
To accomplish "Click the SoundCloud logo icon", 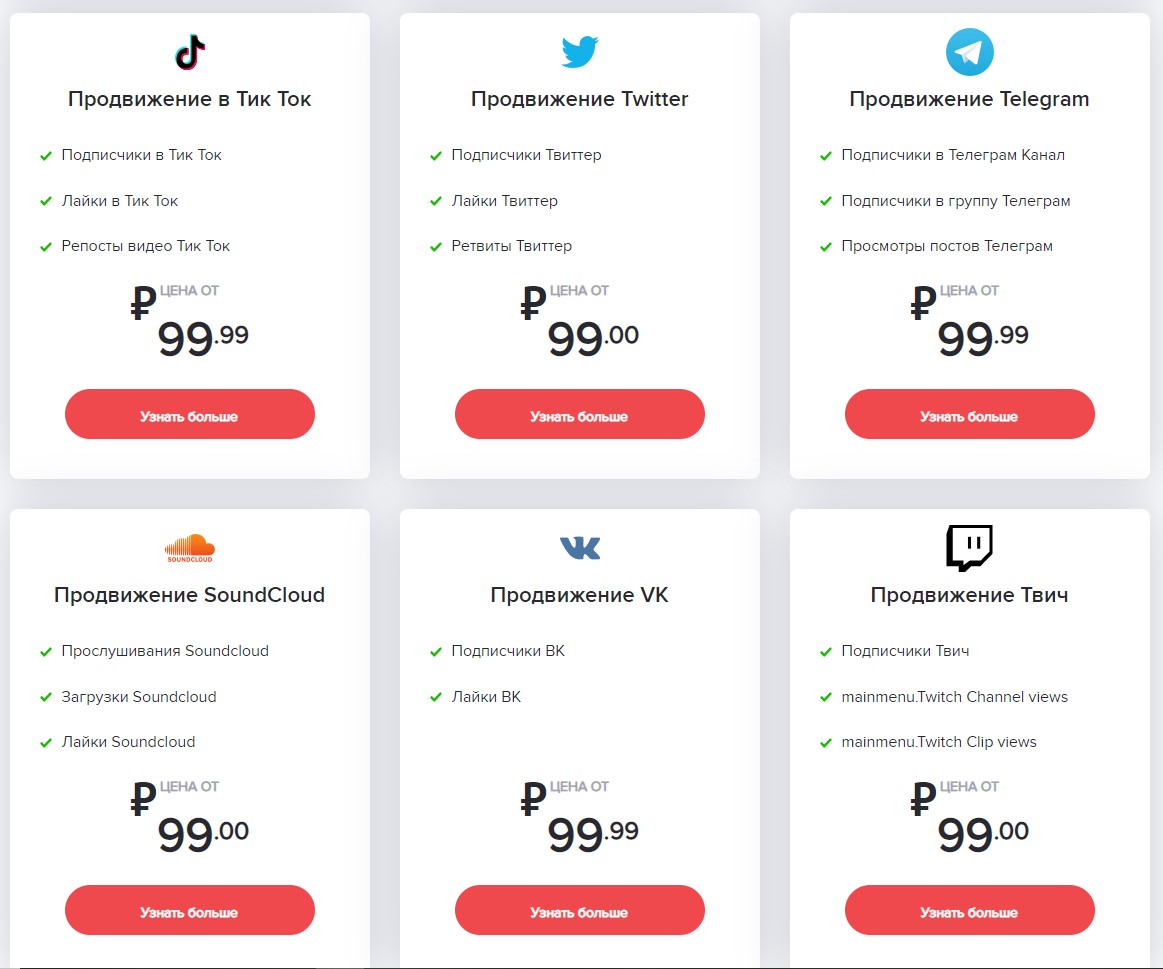I will (x=190, y=548).
